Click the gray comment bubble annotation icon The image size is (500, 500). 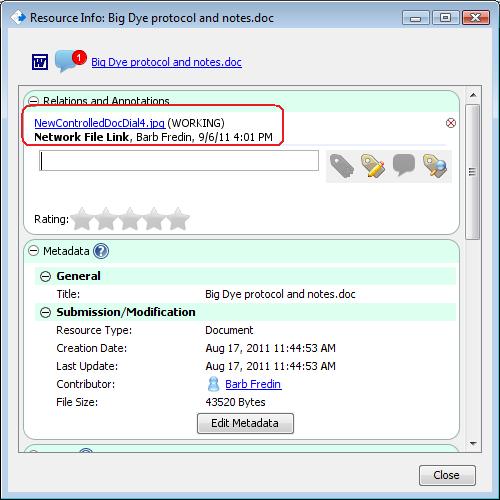[404, 165]
